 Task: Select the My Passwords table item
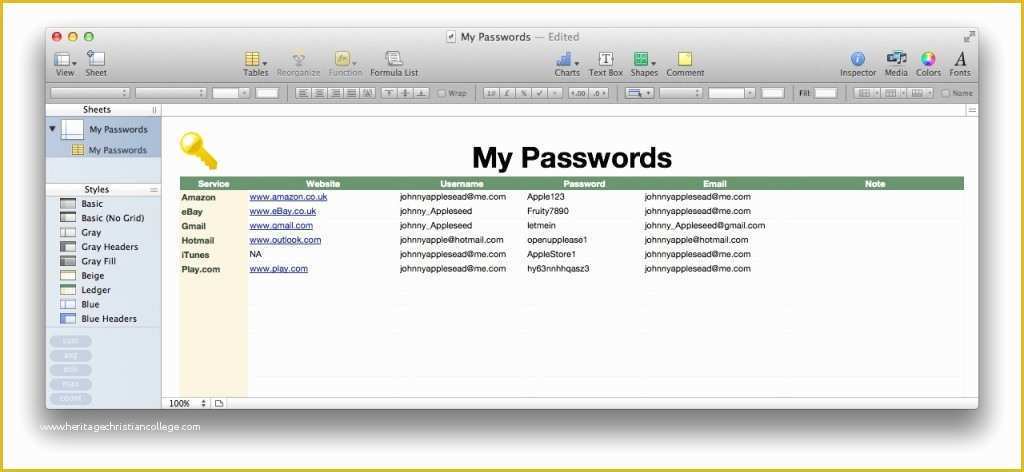point(103,150)
